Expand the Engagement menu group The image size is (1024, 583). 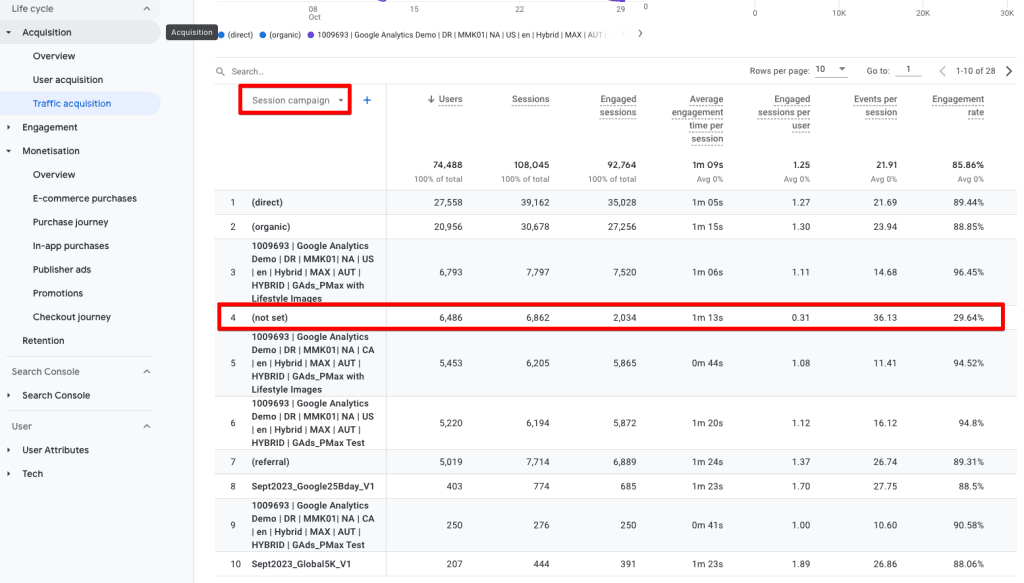[x=50, y=128]
